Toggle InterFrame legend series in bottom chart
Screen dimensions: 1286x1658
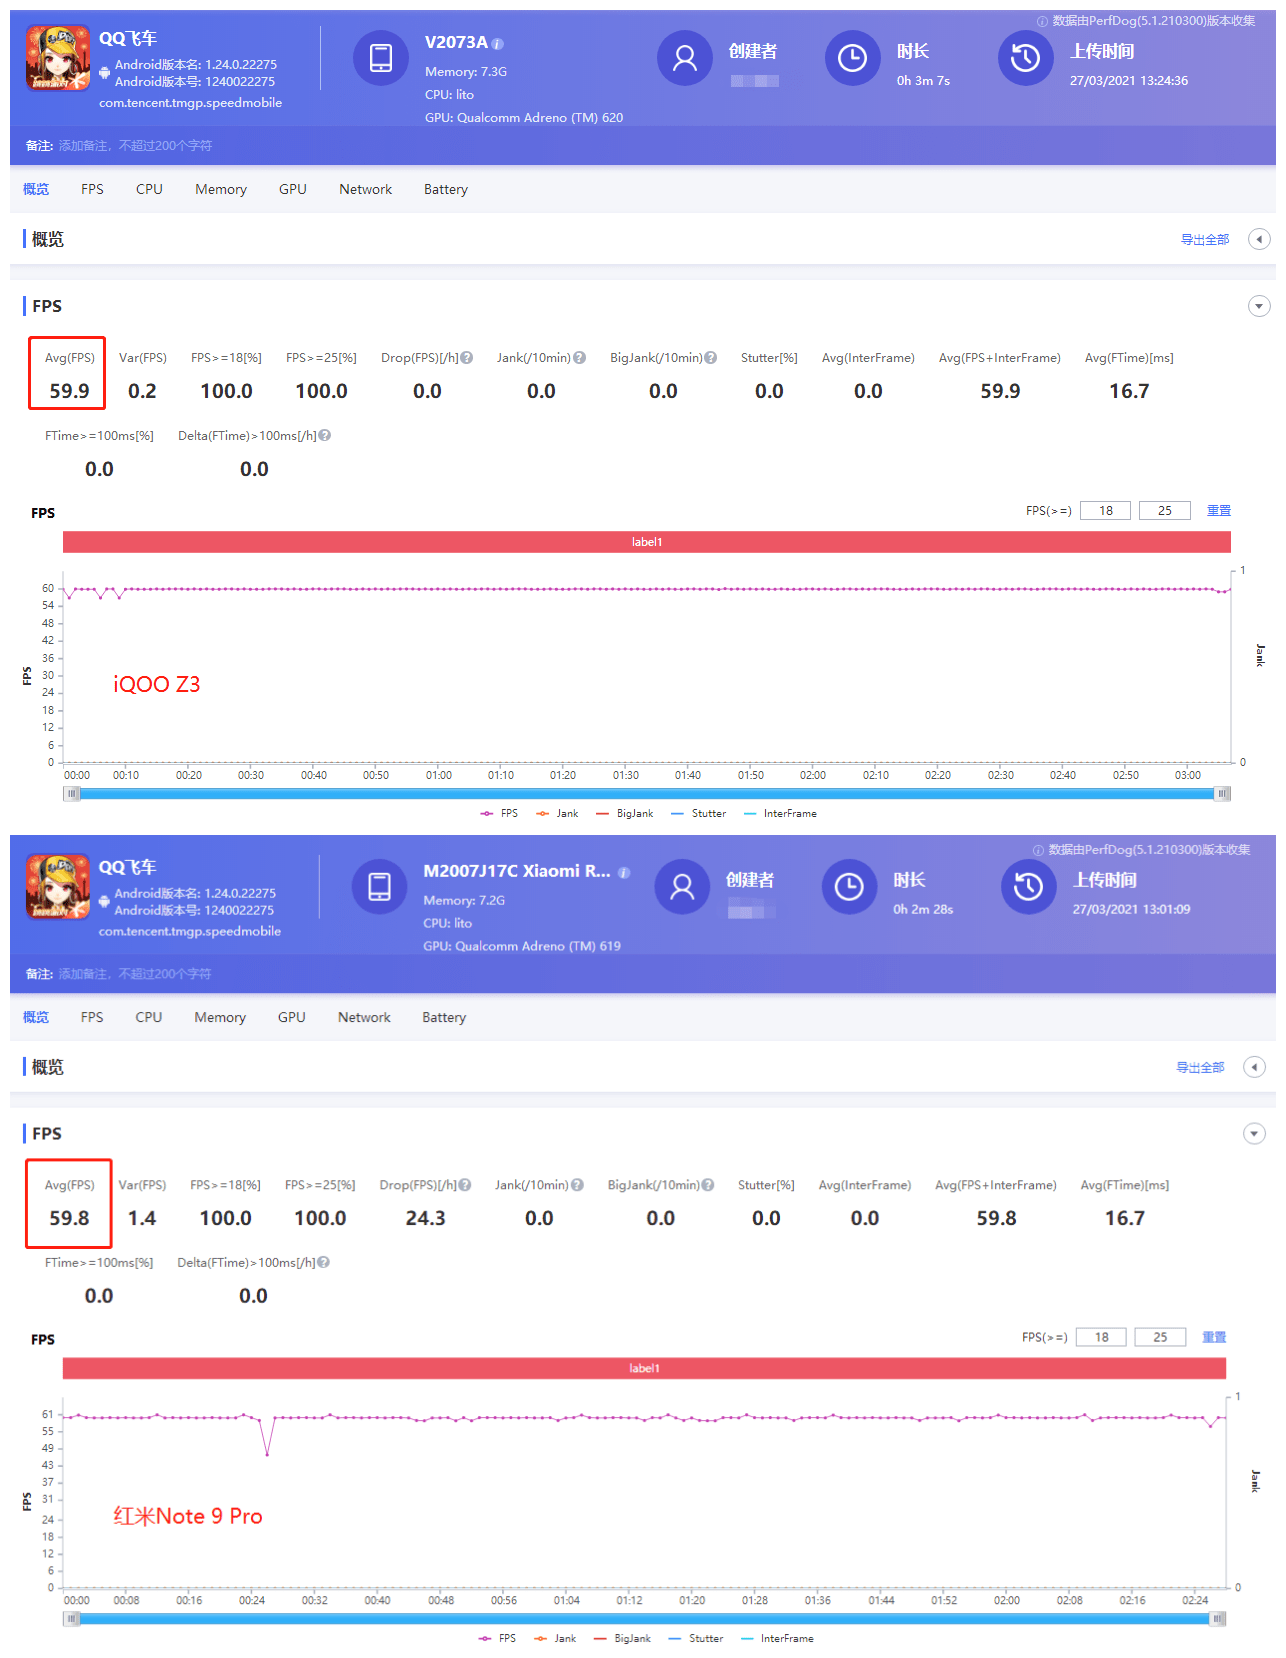point(778,1639)
